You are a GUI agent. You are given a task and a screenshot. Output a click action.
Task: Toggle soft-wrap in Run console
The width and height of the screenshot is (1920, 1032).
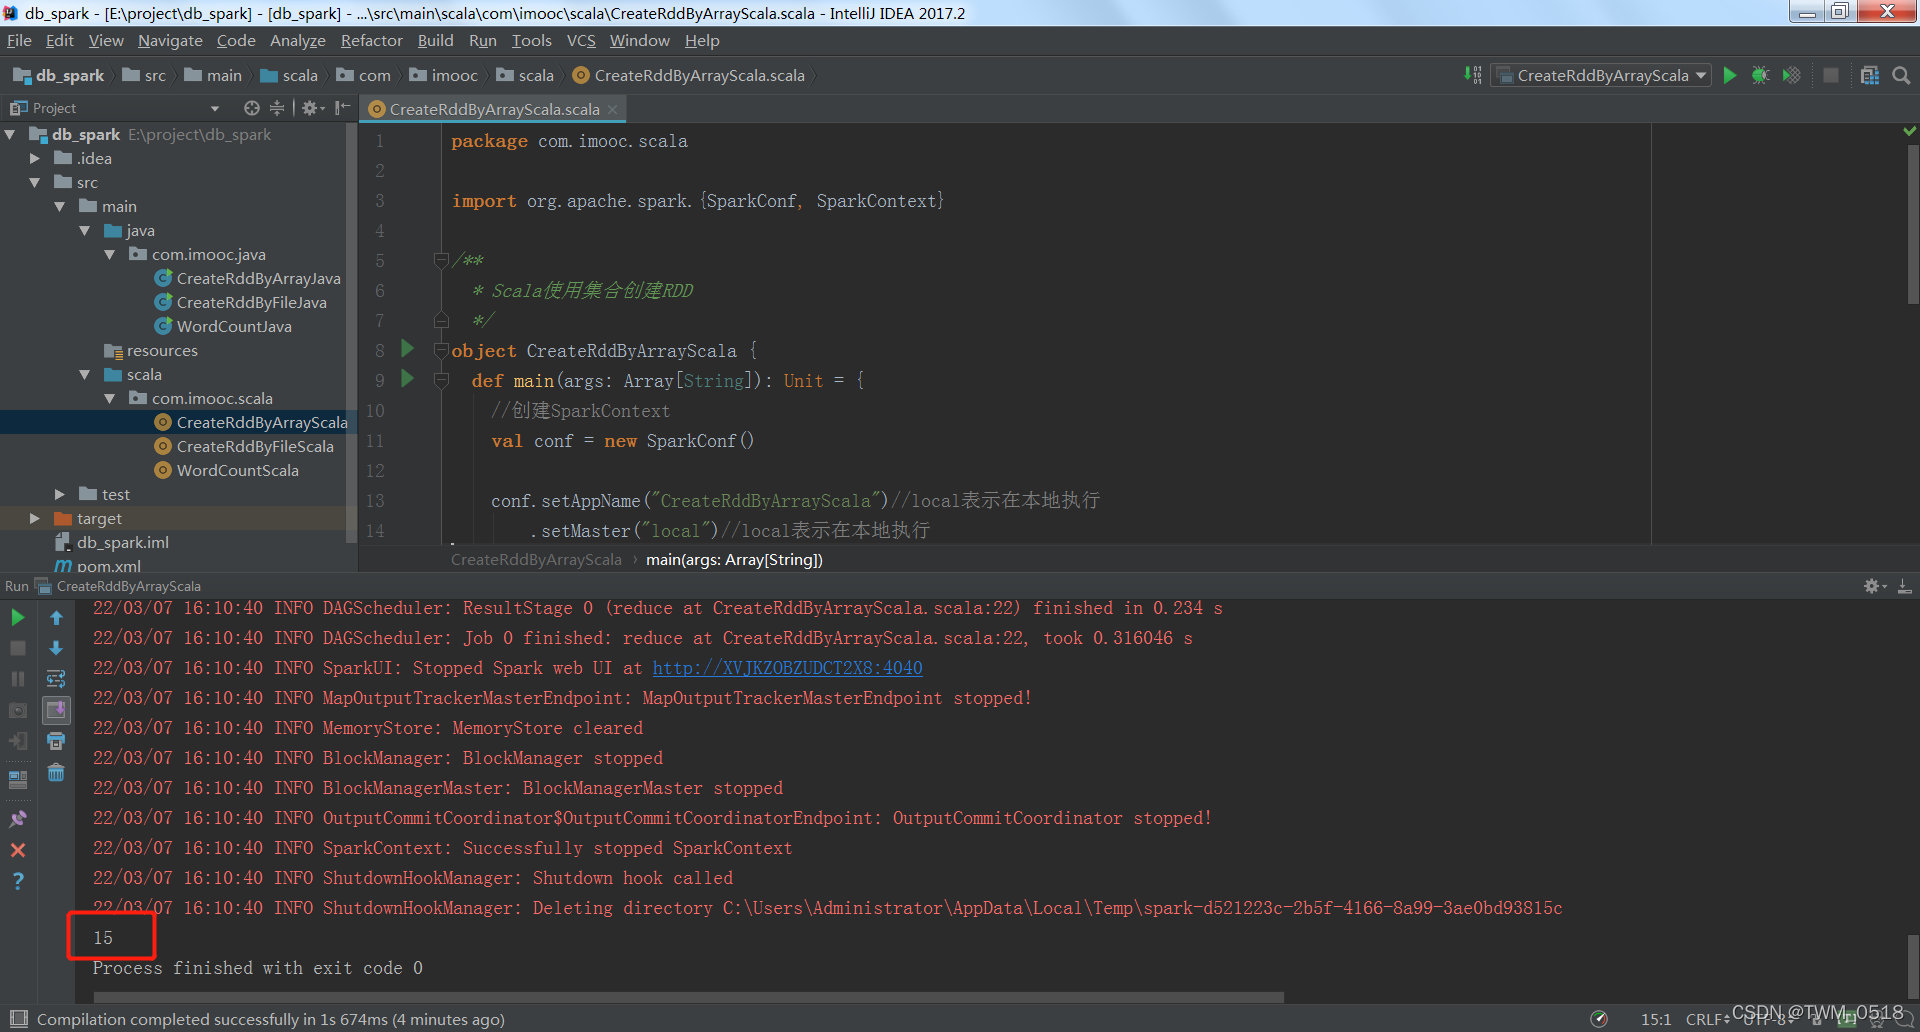click(56, 679)
